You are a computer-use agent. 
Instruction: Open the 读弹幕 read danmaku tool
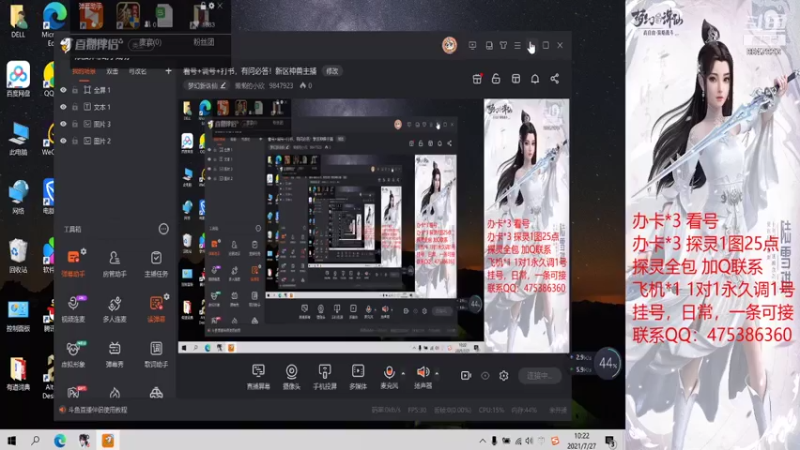156,308
